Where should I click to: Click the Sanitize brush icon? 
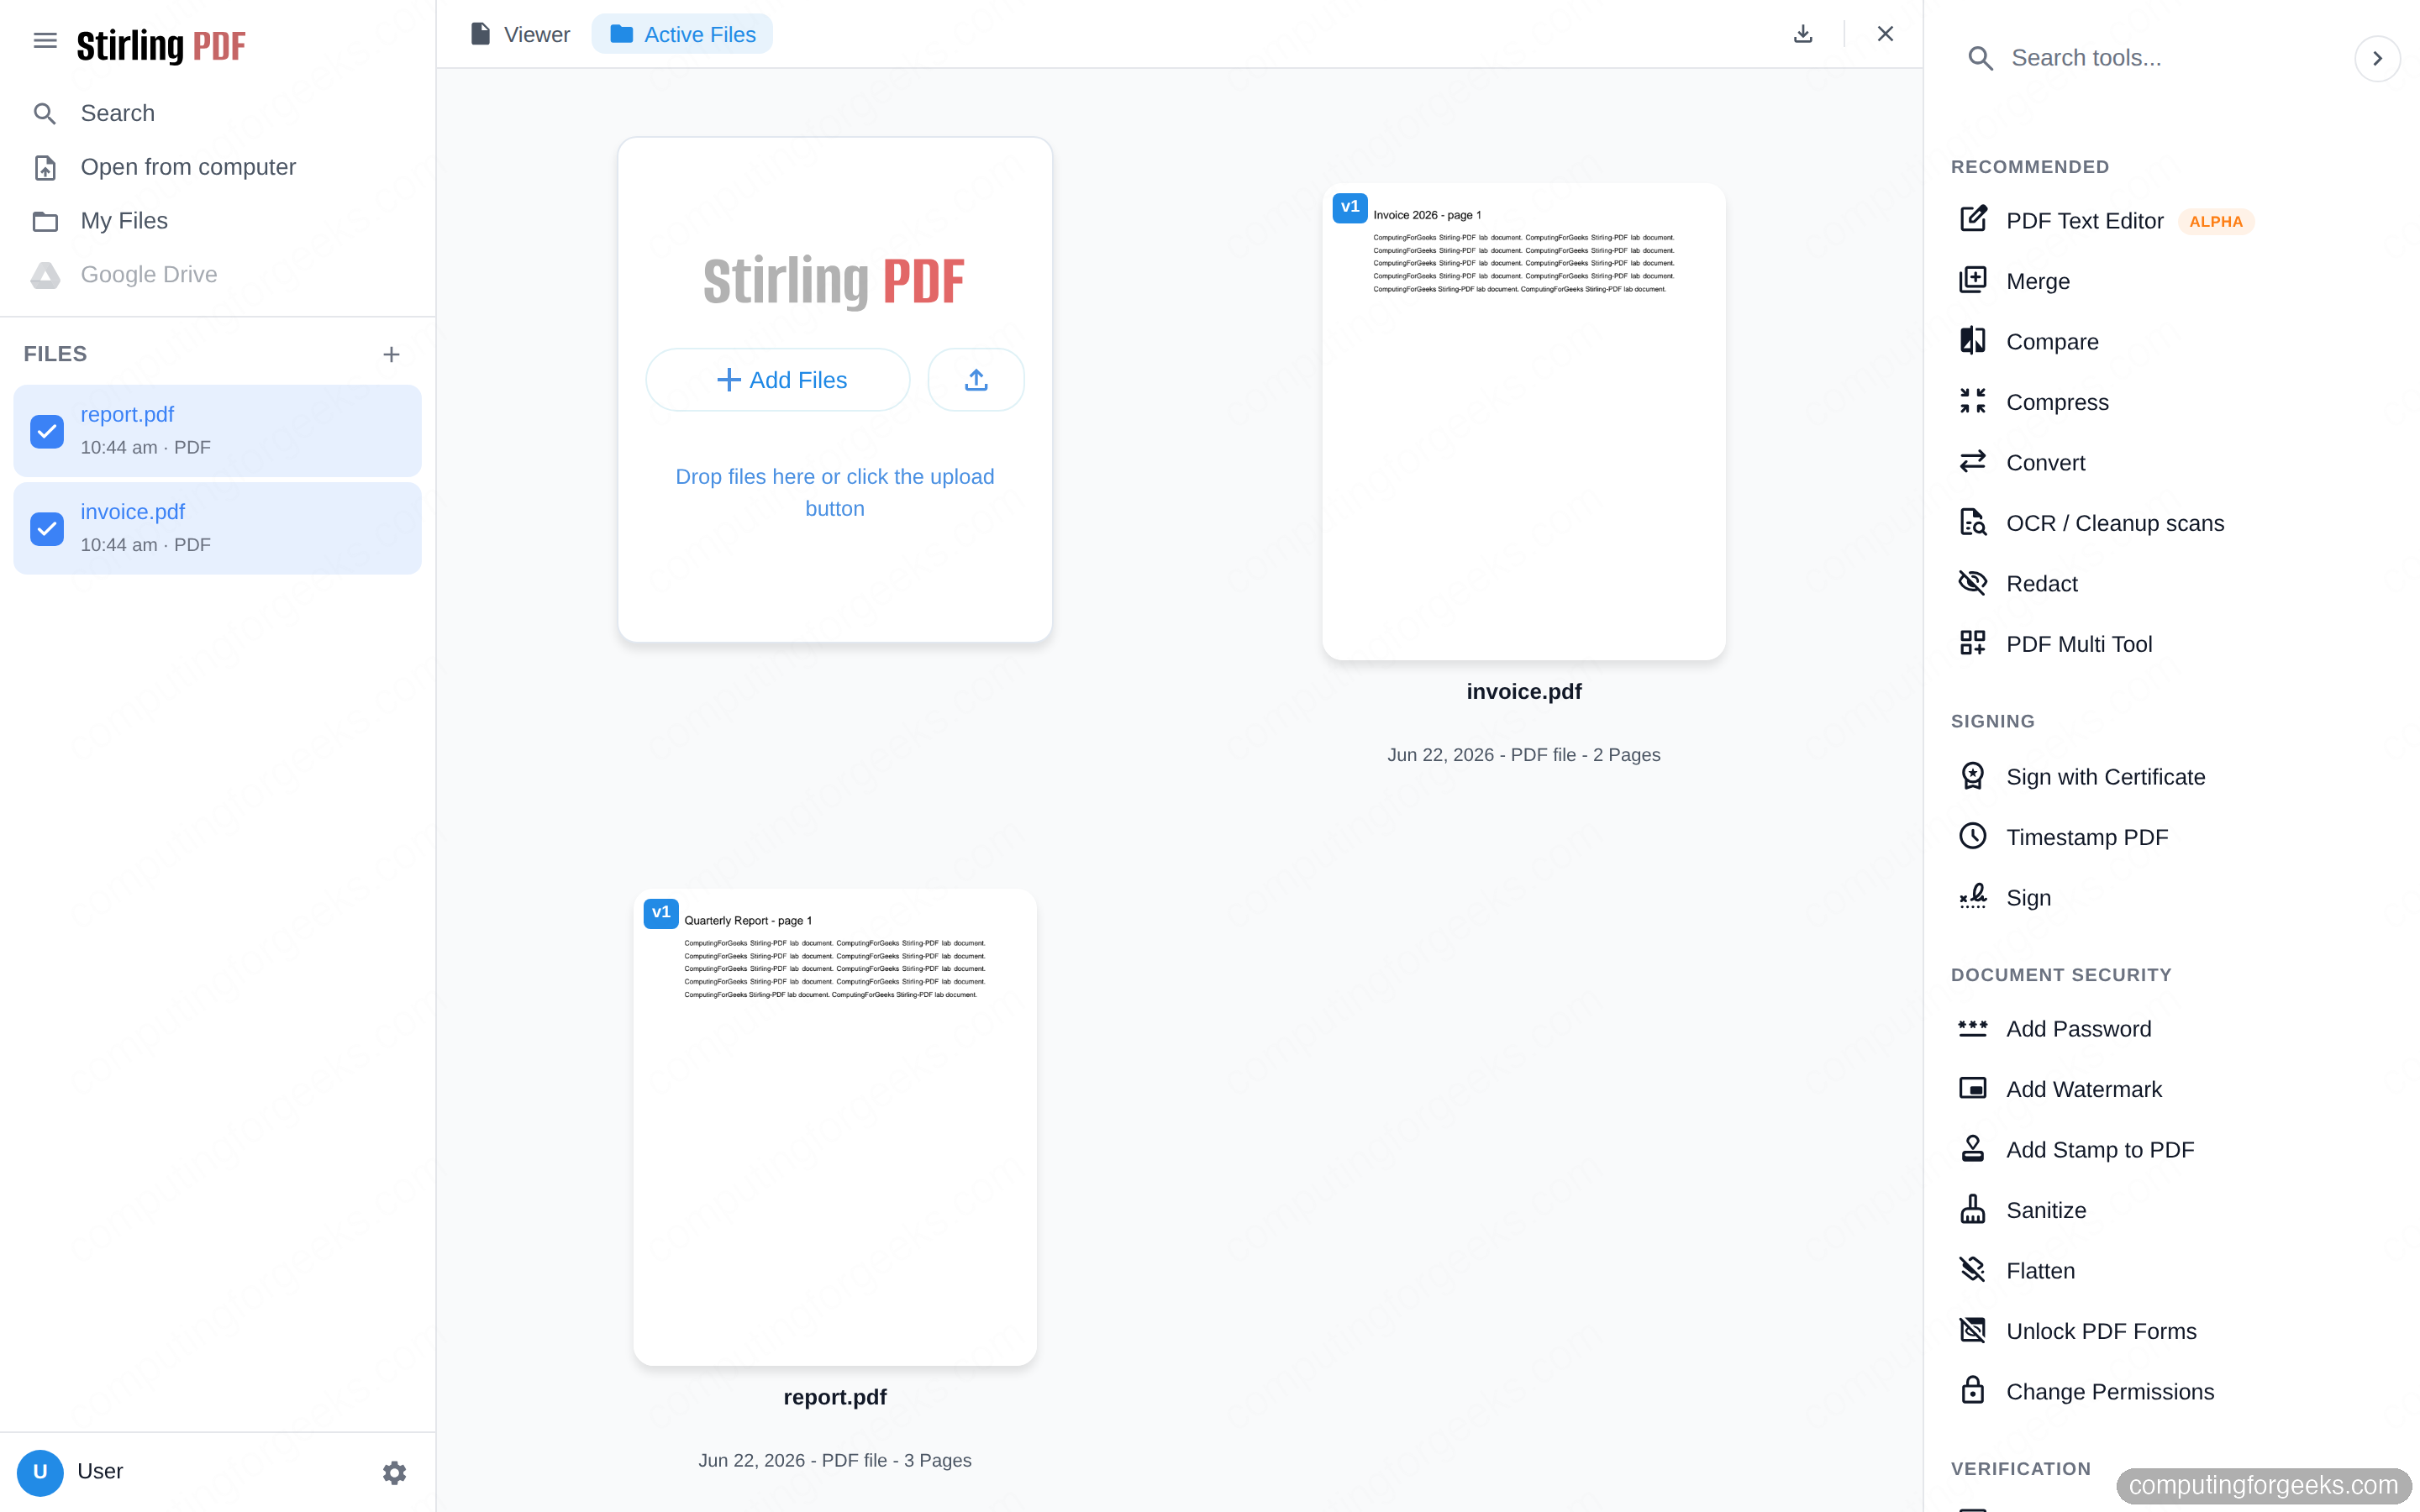(1973, 1210)
